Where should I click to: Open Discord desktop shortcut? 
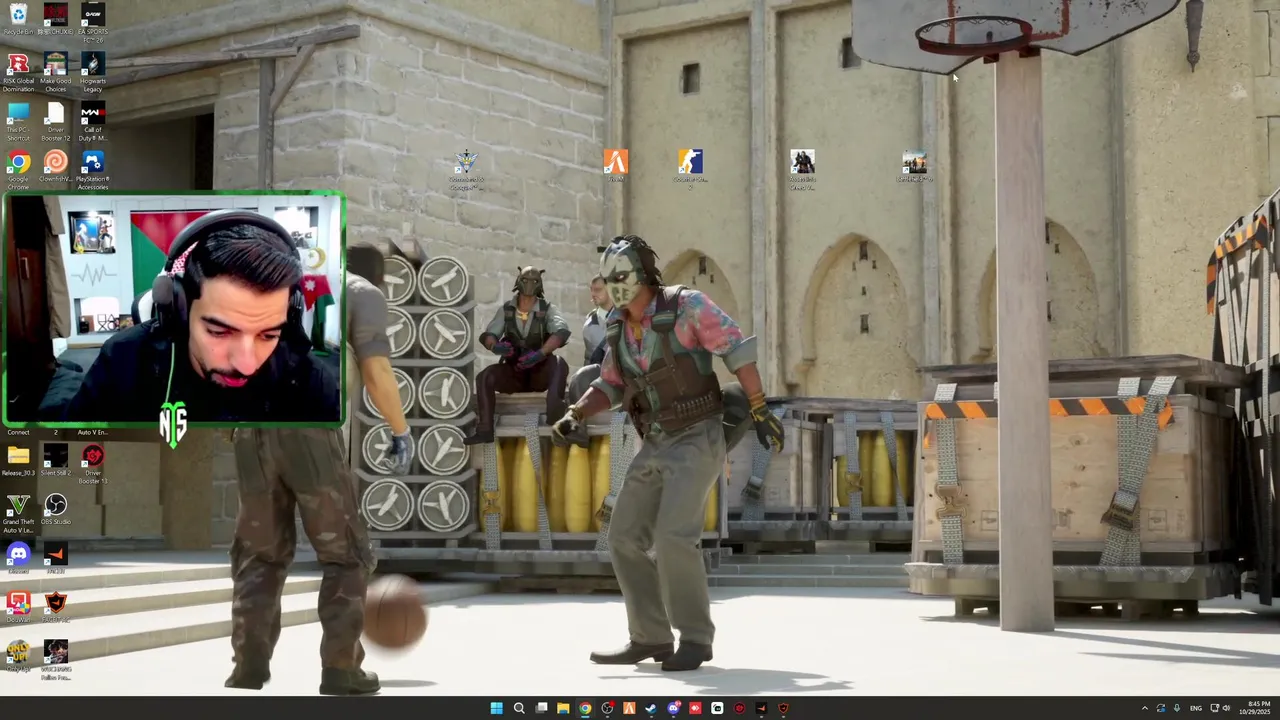pos(18,558)
